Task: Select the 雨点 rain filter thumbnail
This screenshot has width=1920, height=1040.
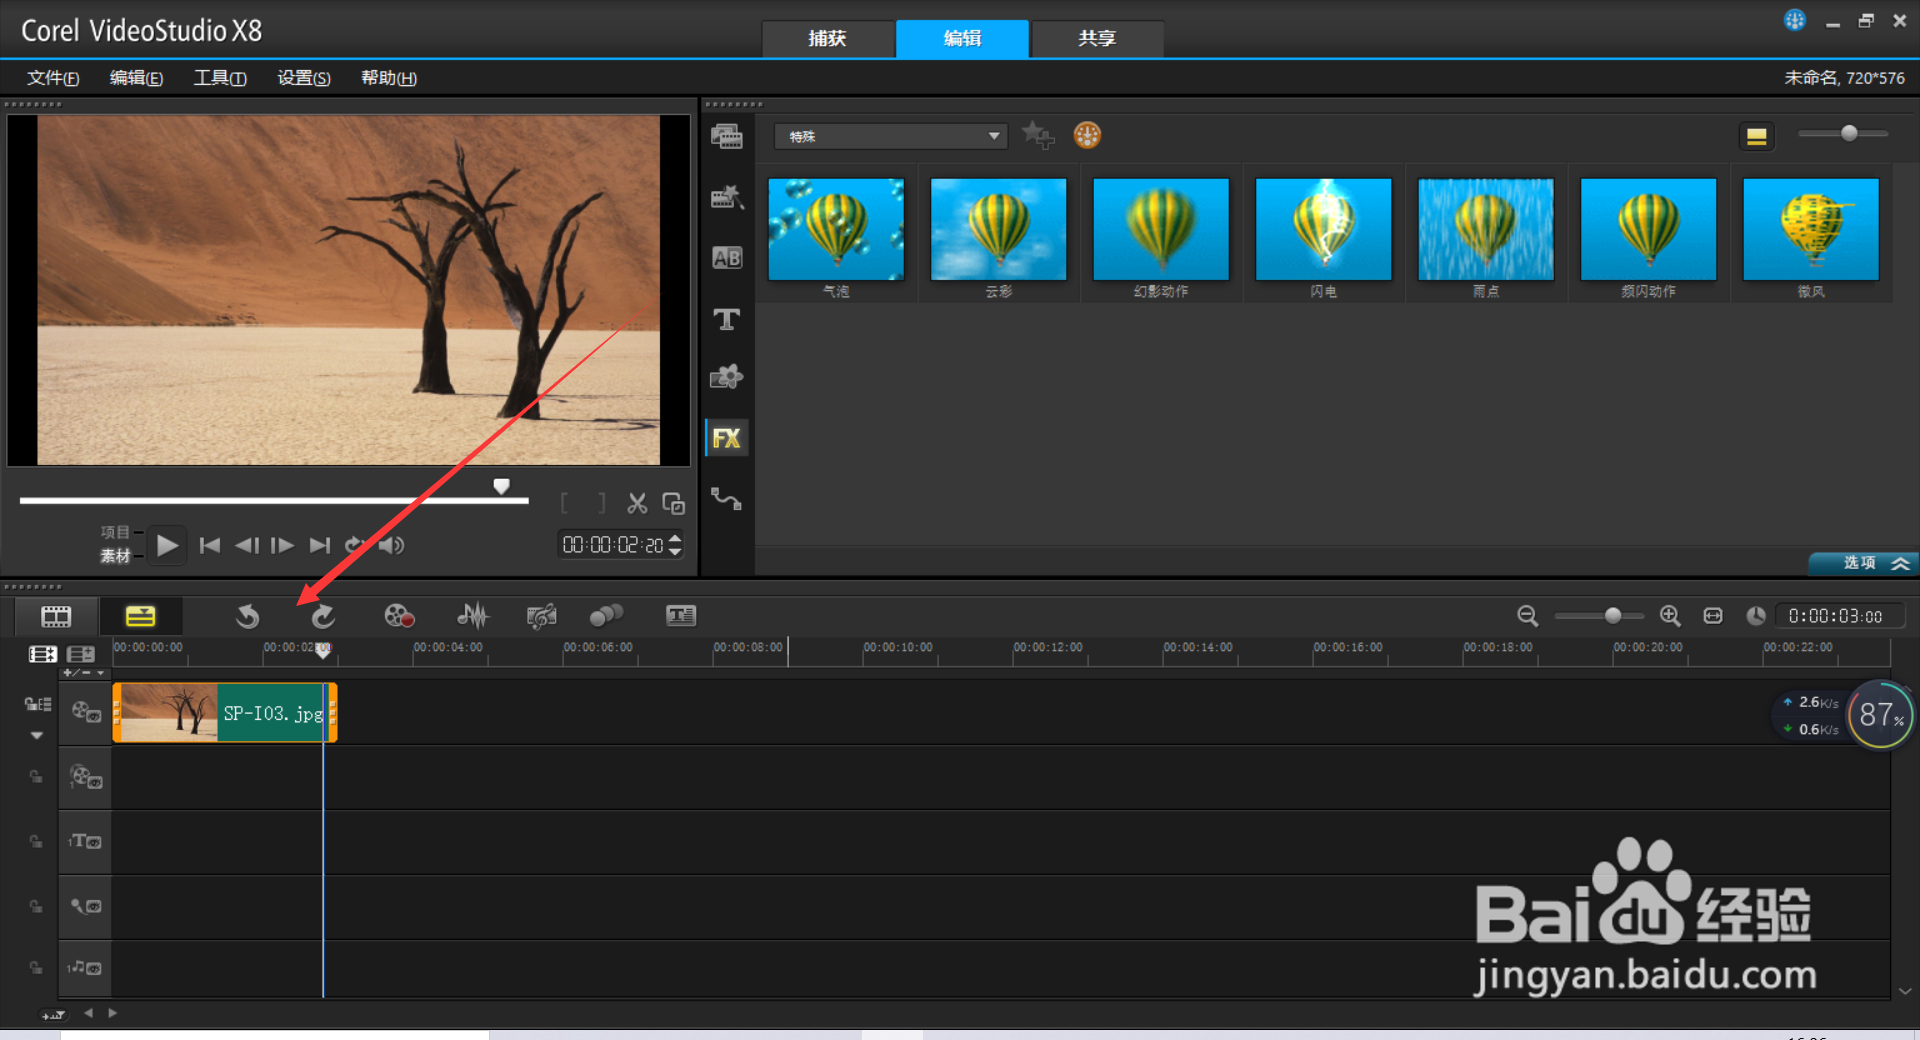Action: [x=1486, y=229]
